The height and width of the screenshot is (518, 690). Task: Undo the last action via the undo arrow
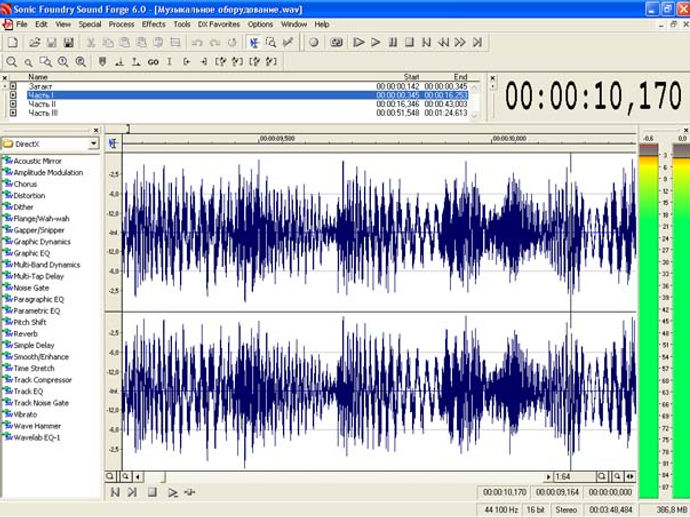pos(197,43)
